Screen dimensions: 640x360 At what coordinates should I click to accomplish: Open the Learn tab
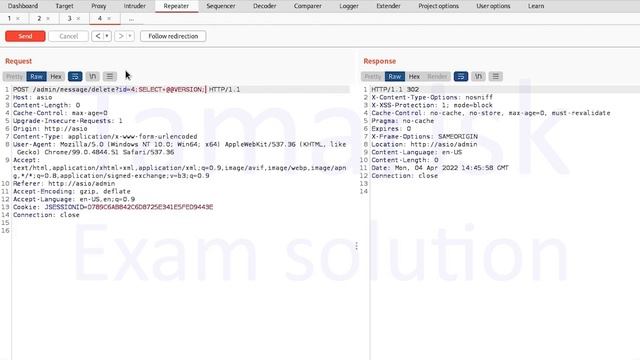pyautogui.click(x=536, y=6)
